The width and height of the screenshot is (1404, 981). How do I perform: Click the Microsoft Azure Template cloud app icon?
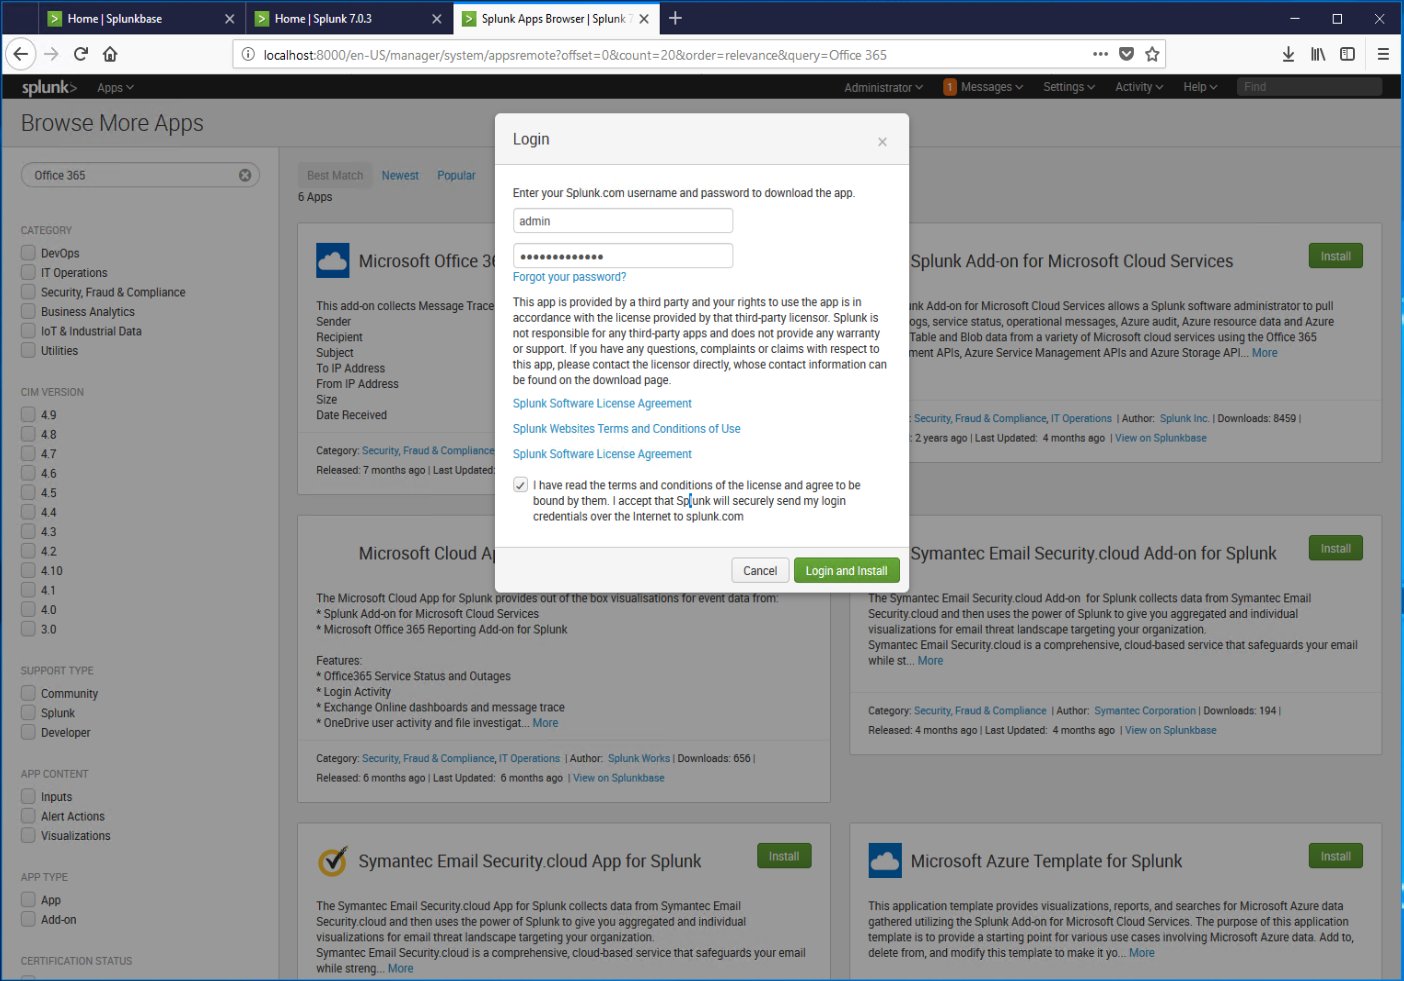(x=884, y=860)
